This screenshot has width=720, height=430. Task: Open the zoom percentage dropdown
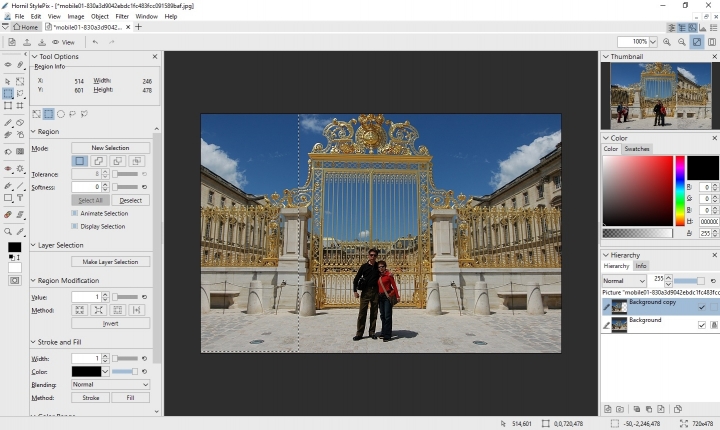point(653,42)
